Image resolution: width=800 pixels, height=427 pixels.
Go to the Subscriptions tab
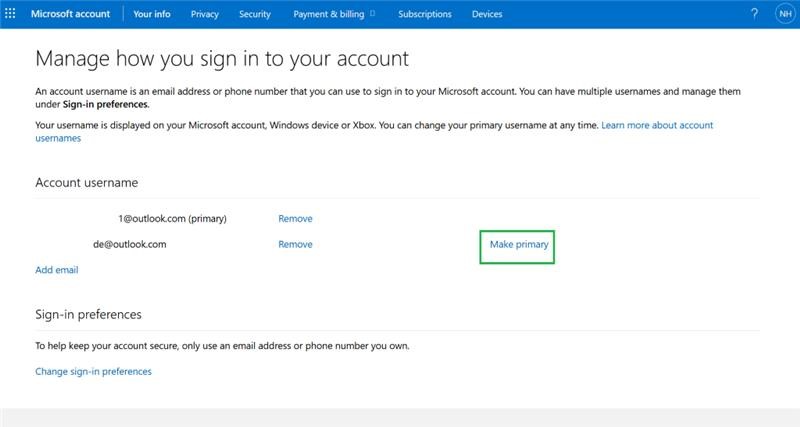424,14
